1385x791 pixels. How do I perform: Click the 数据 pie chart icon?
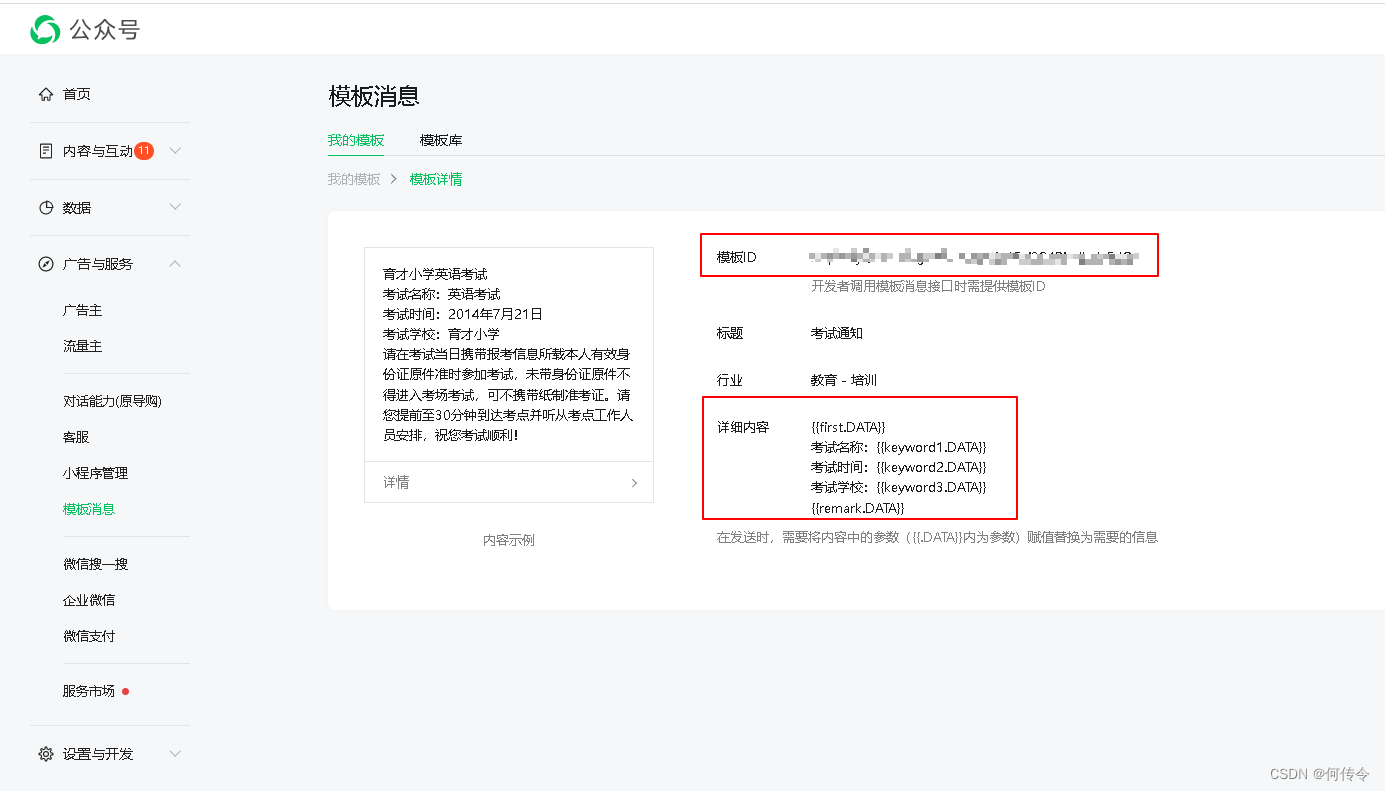pos(46,208)
